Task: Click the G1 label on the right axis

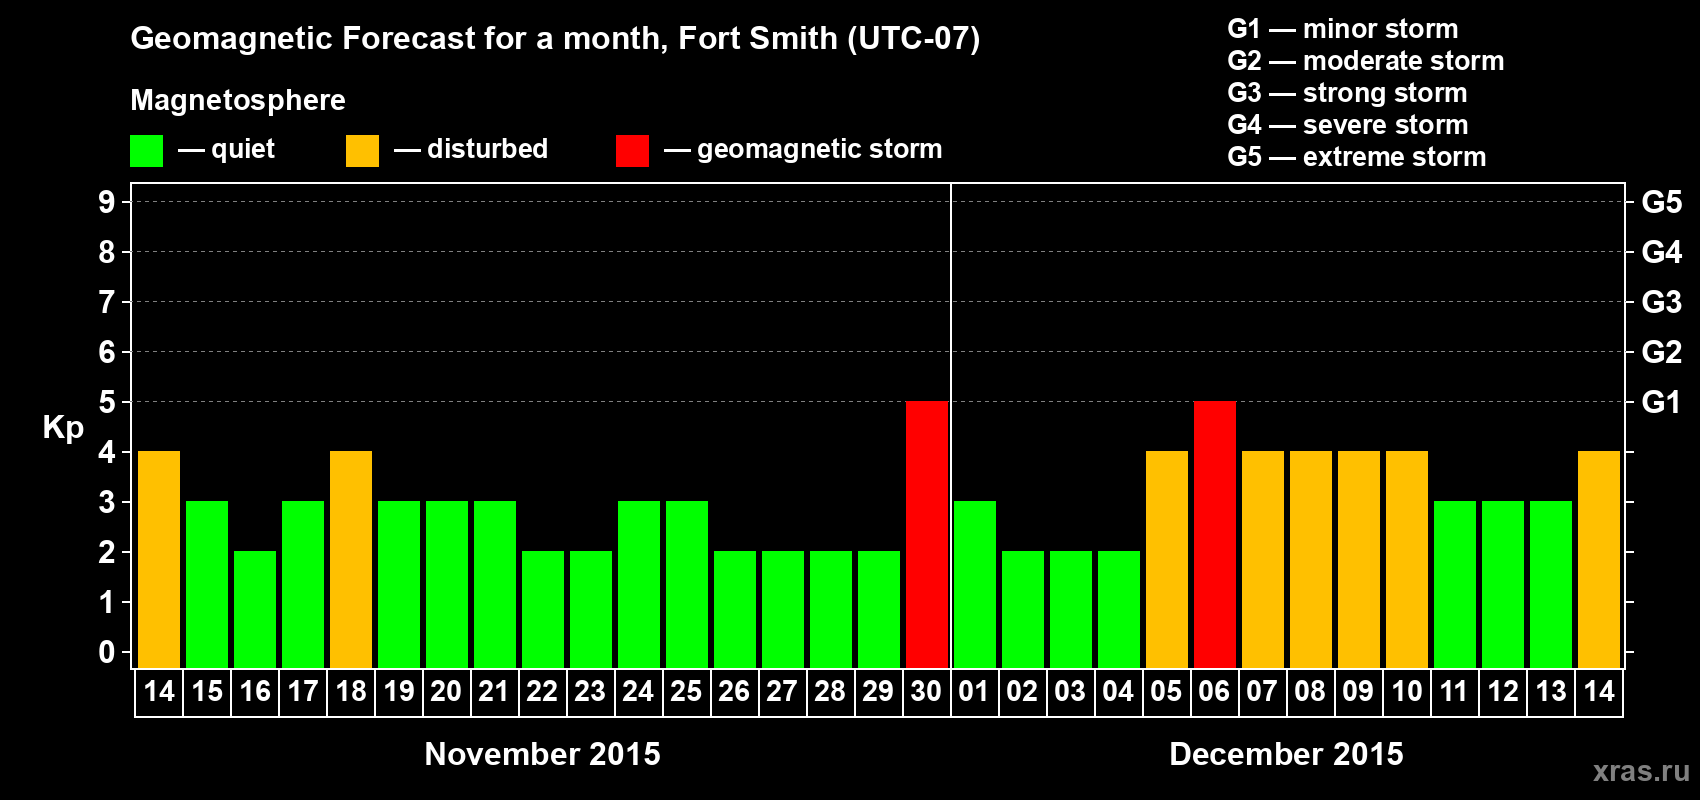Action: (x=1662, y=402)
